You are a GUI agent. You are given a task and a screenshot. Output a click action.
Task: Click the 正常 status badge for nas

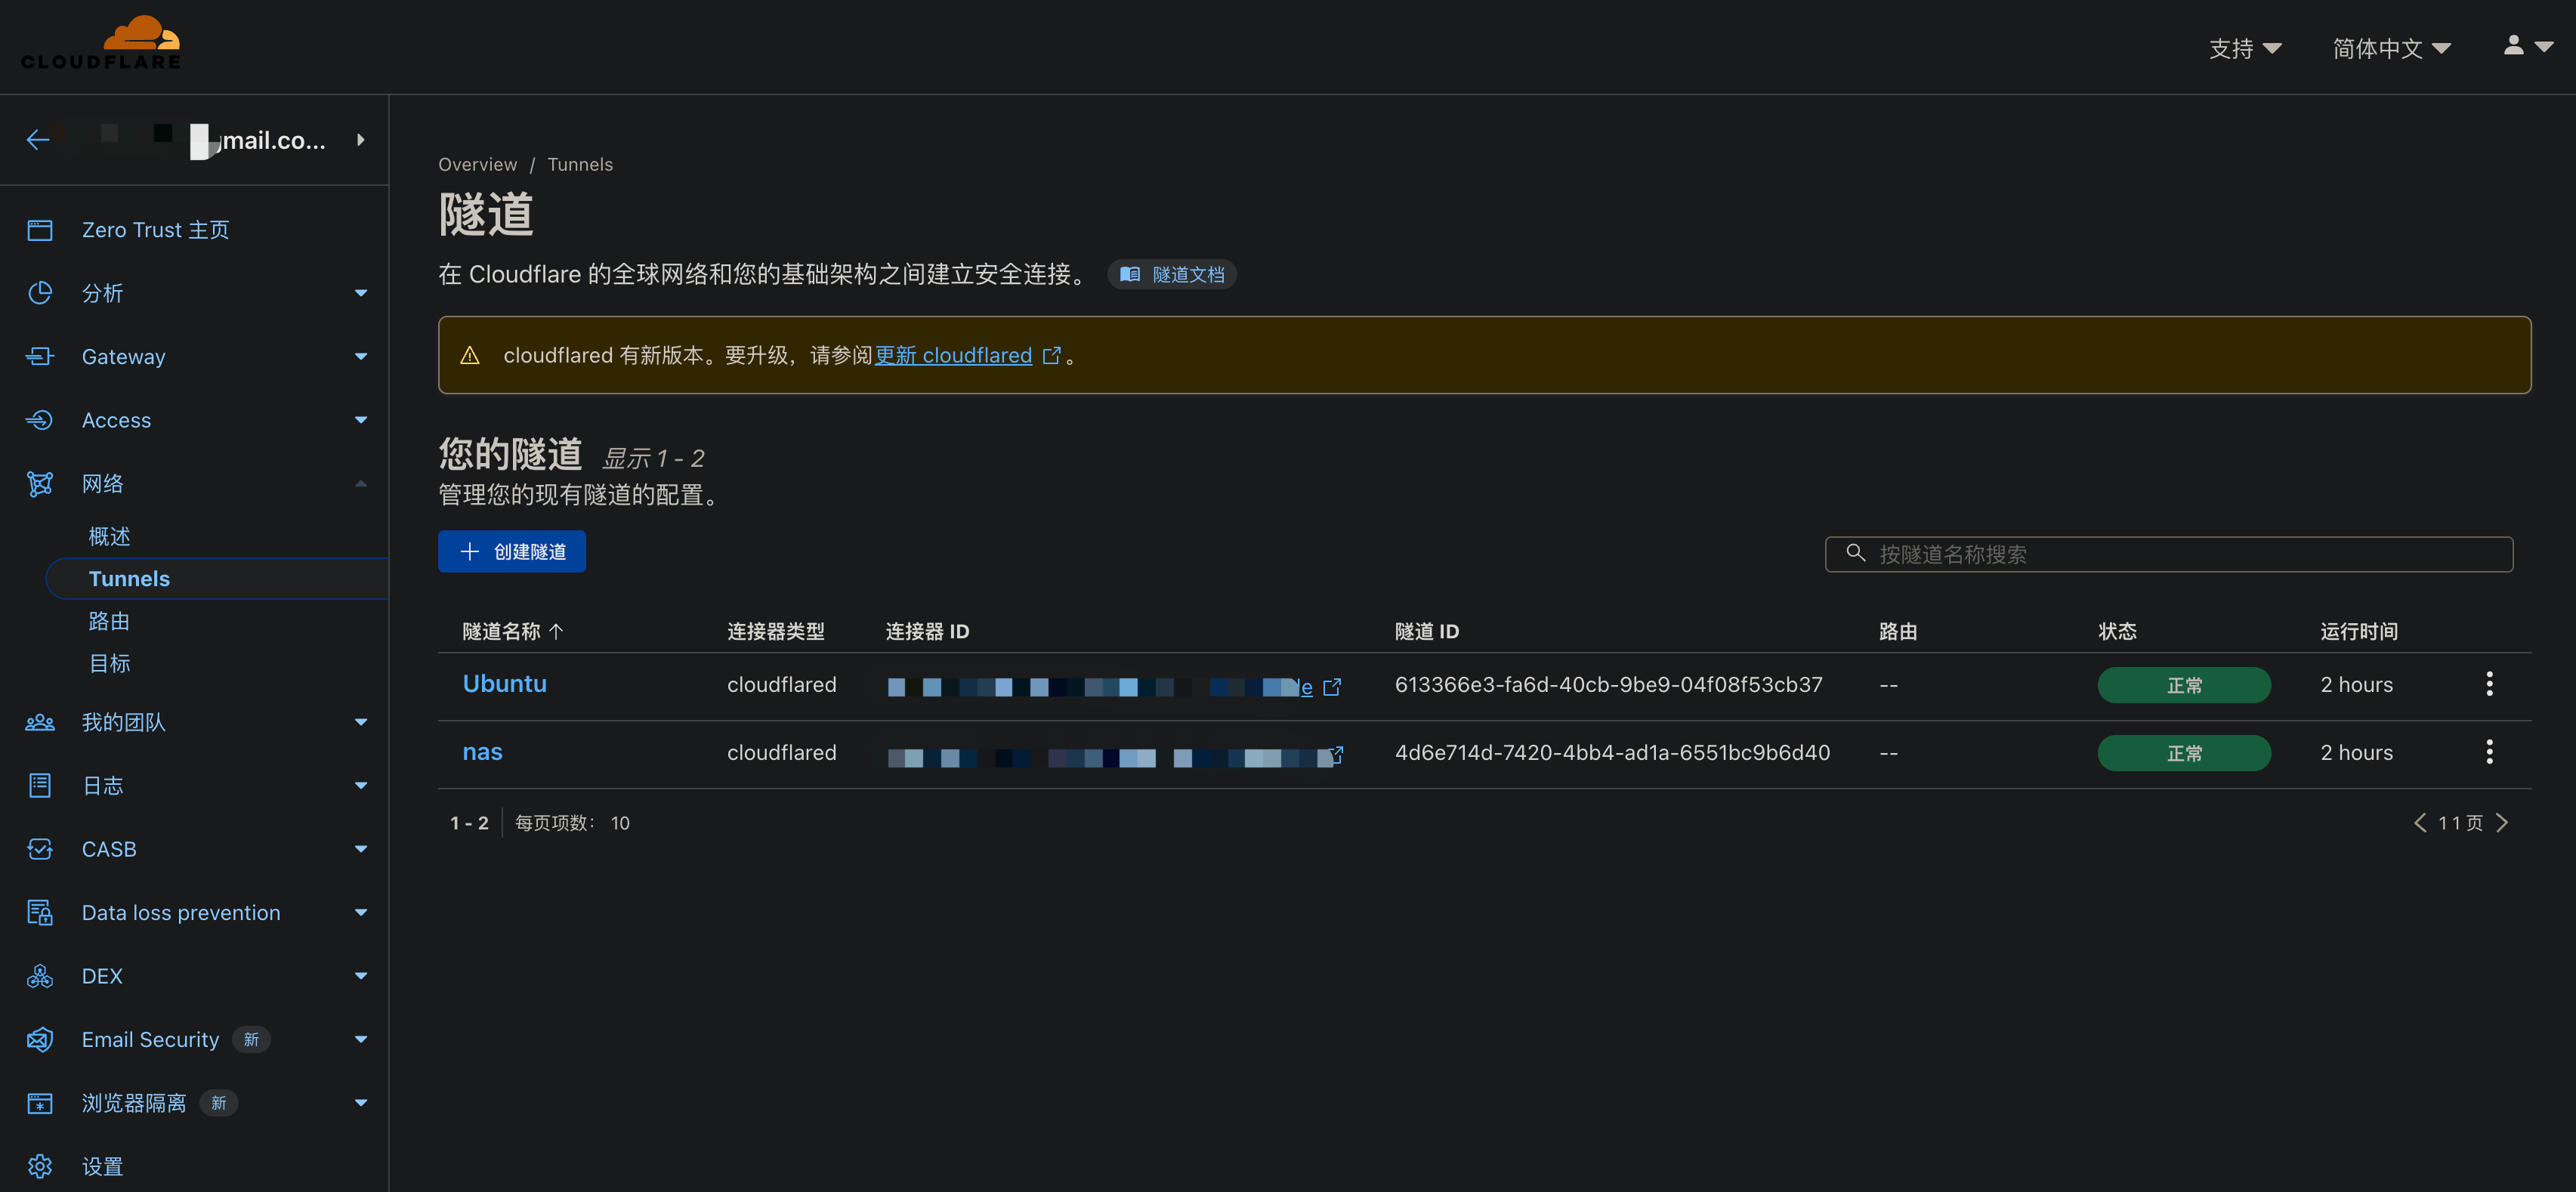click(2184, 753)
